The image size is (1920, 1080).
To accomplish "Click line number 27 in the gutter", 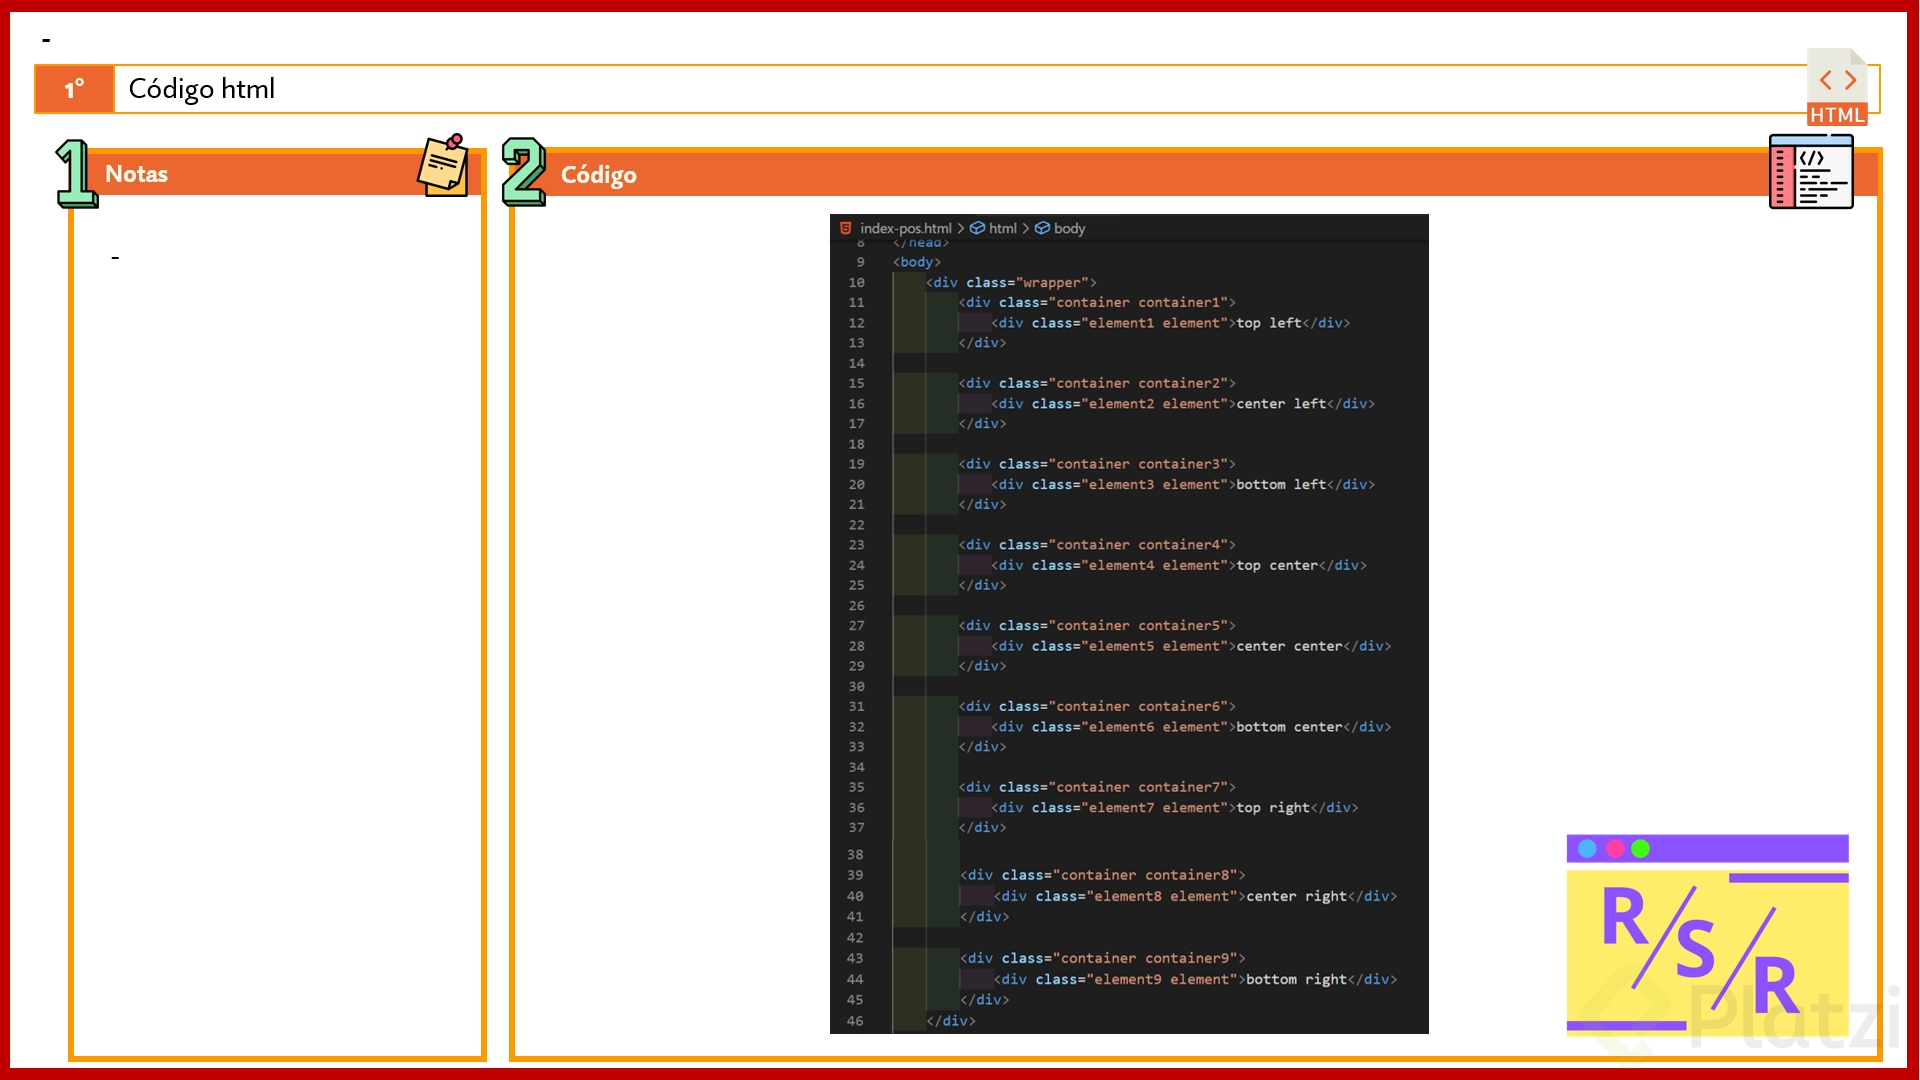I will 856,626.
